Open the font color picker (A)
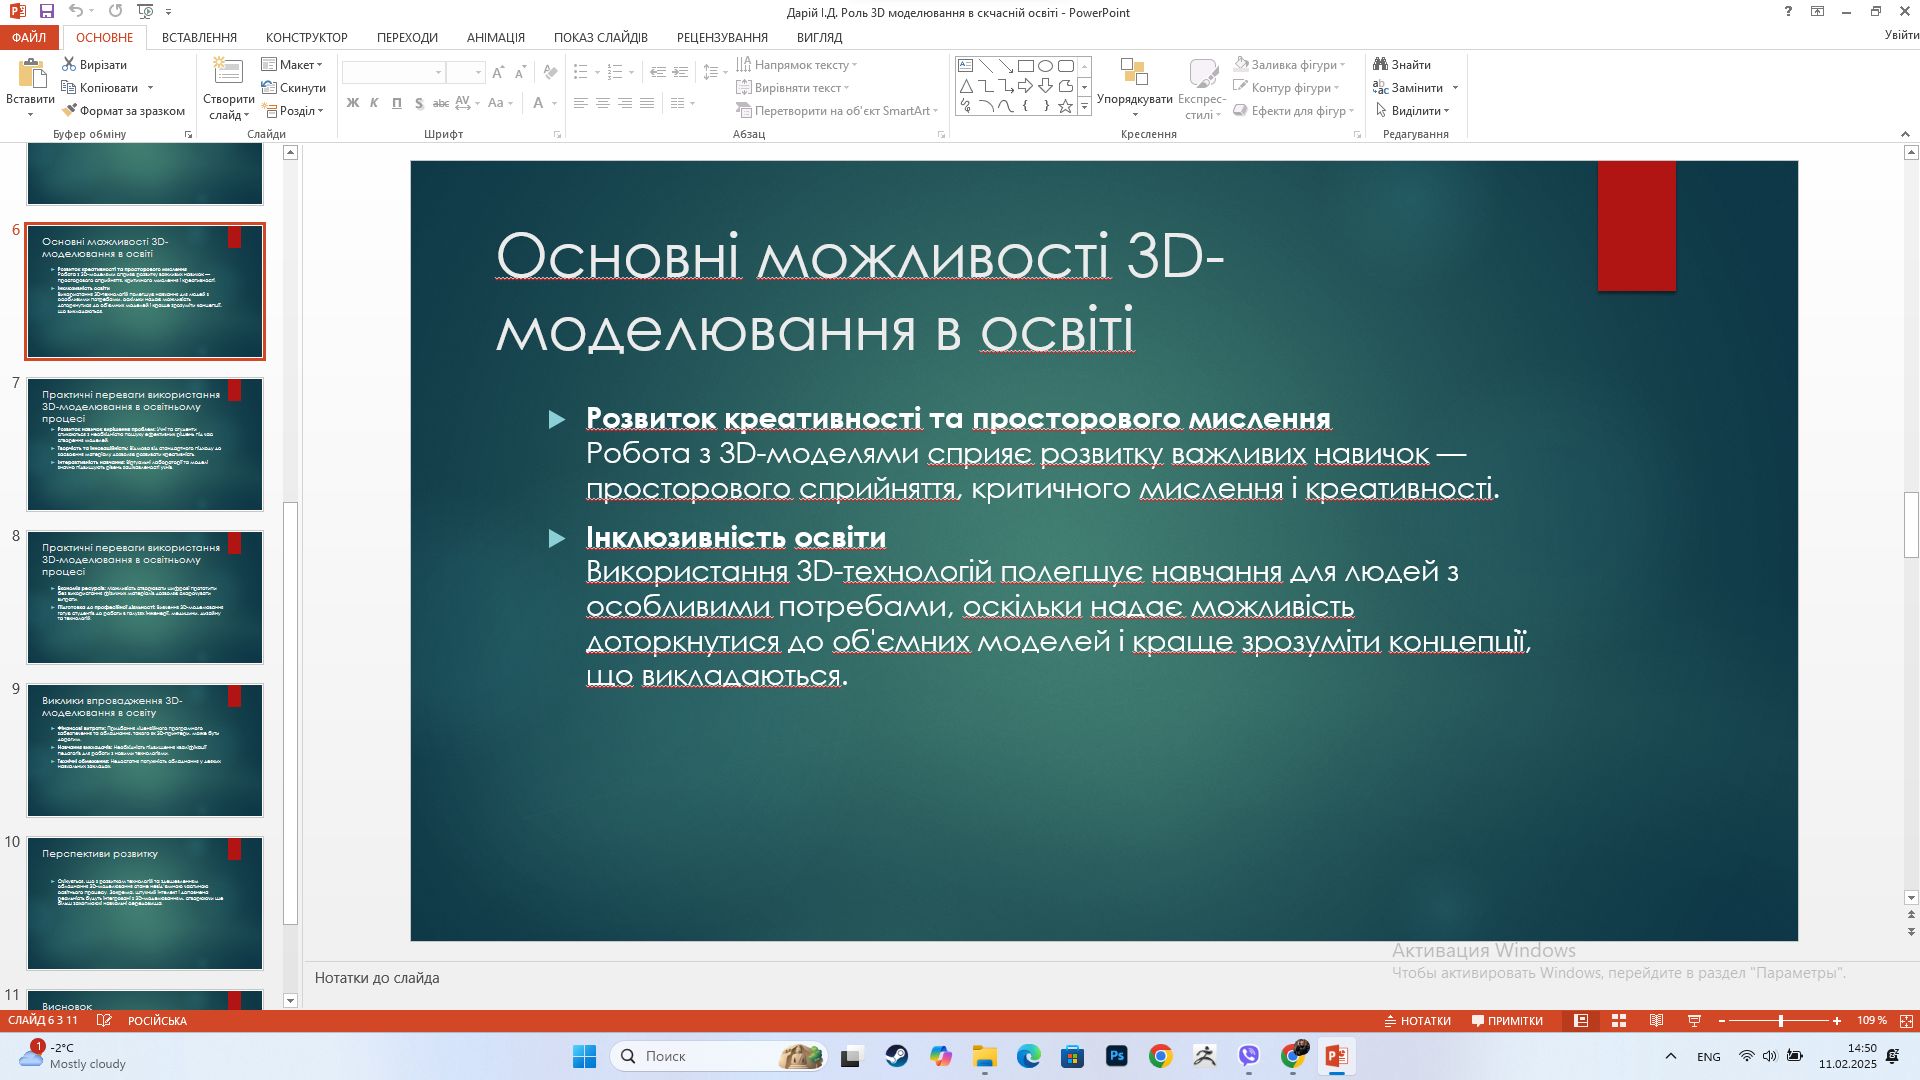The image size is (1920, 1080). click(x=539, y=103)
